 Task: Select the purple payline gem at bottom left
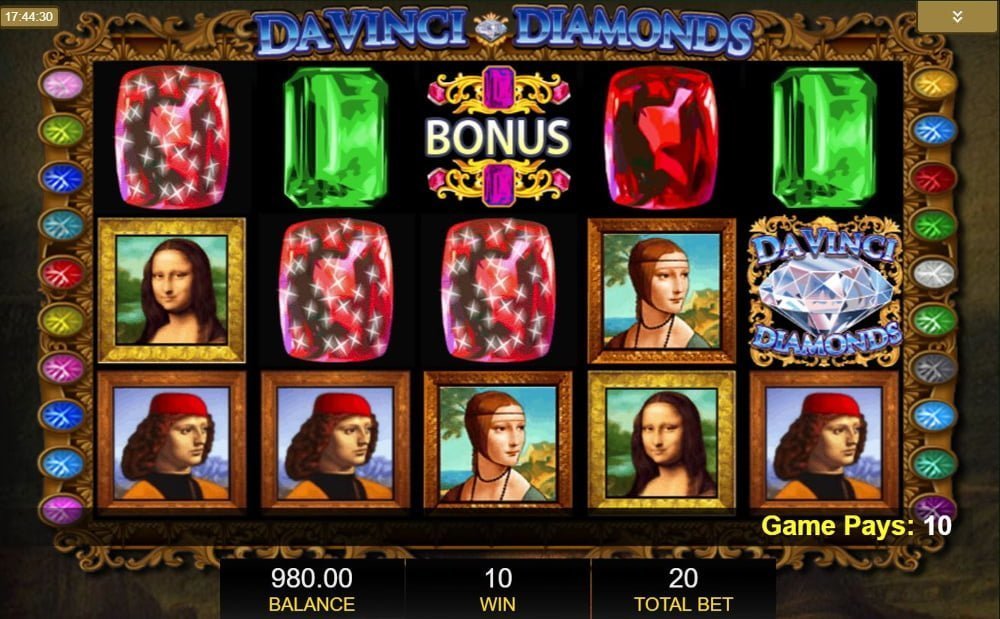62,510
